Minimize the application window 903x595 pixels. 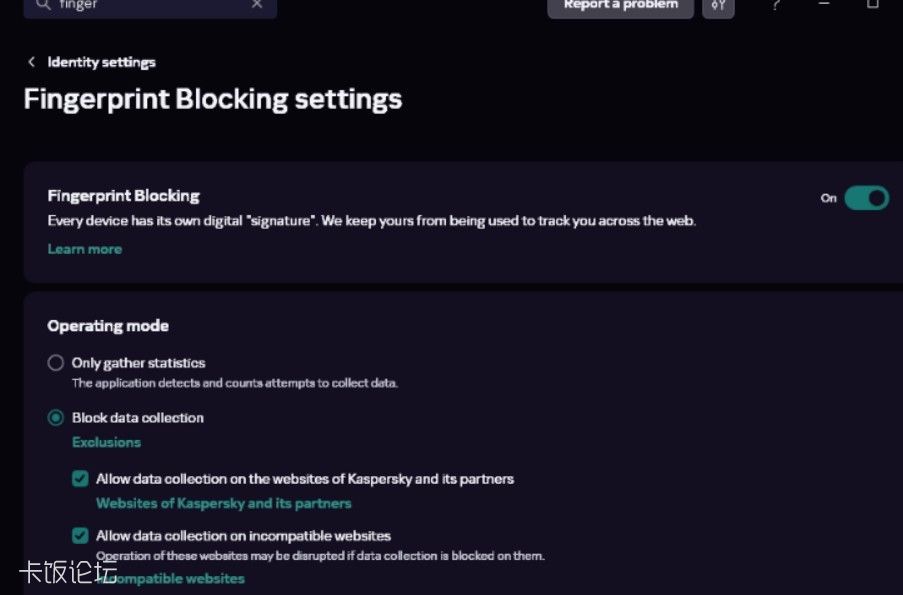(x=824, y=5)
